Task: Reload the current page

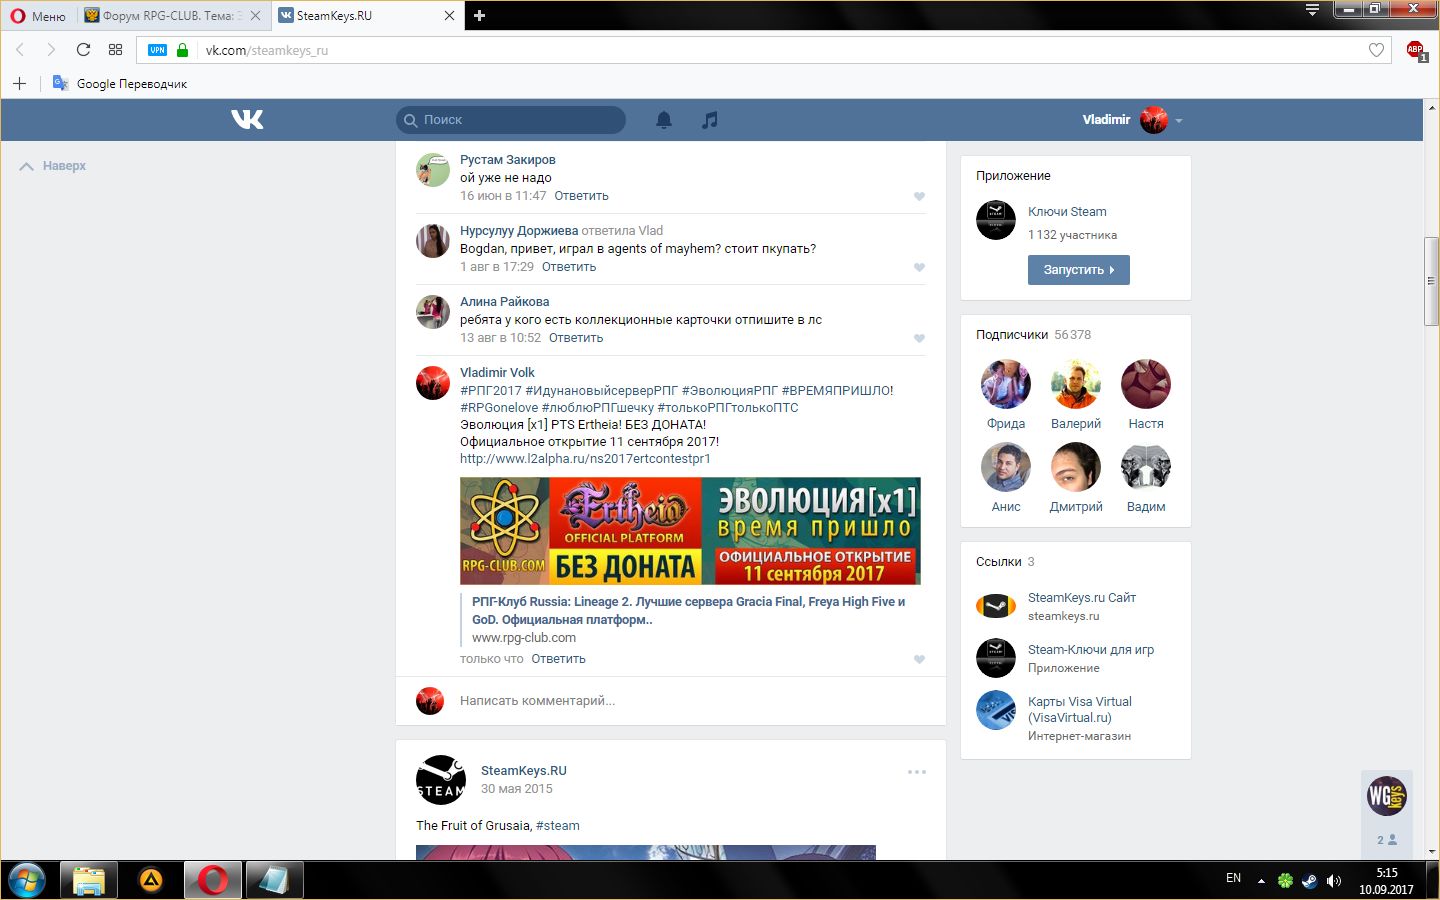Action: (x=84, y=50)
